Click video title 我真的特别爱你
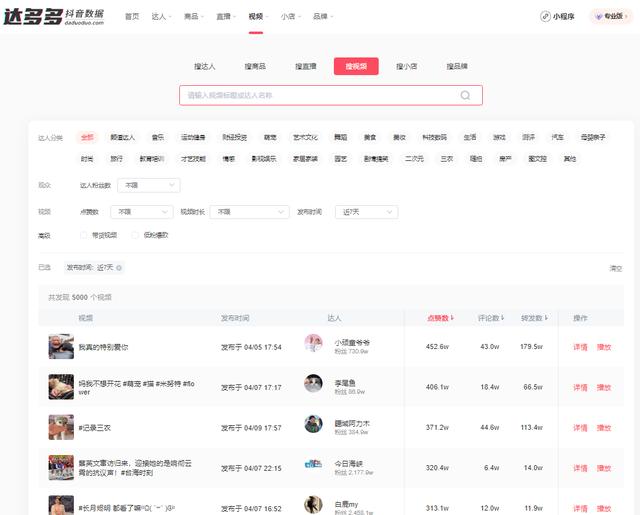Viewport: 640px width, 515px height. (103, 347)
